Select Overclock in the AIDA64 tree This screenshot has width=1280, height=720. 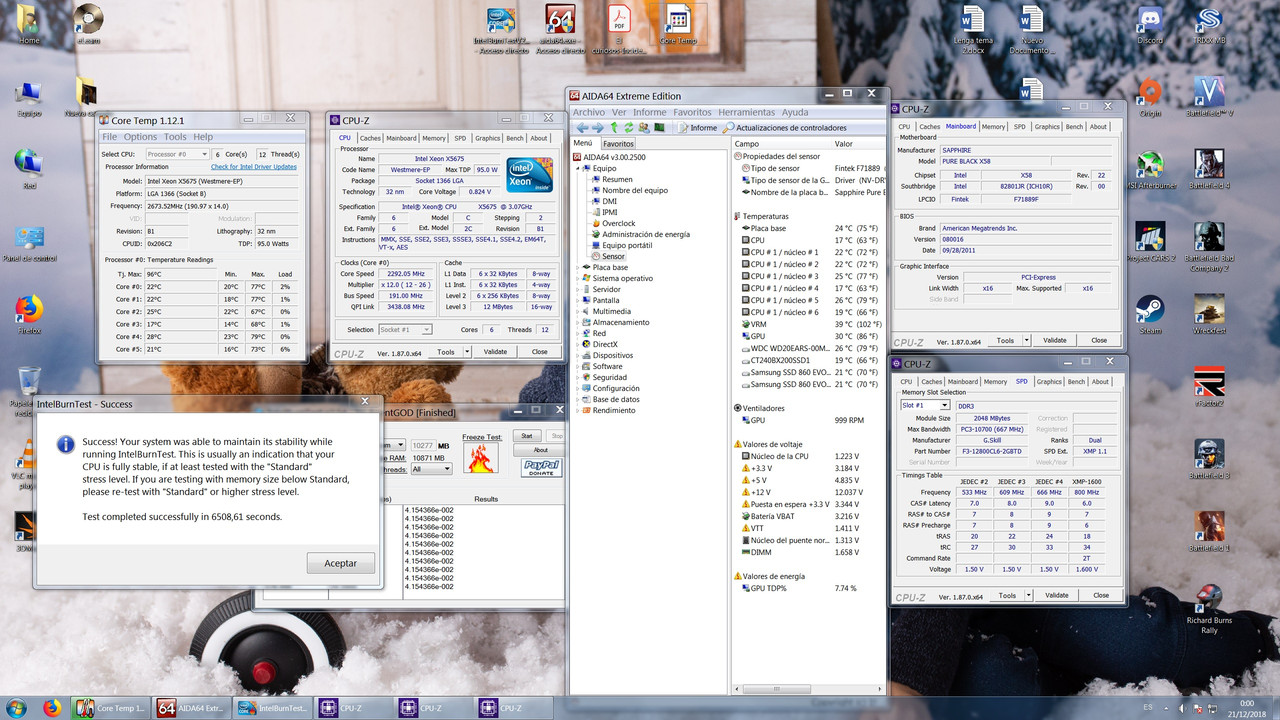coord(618,223)
